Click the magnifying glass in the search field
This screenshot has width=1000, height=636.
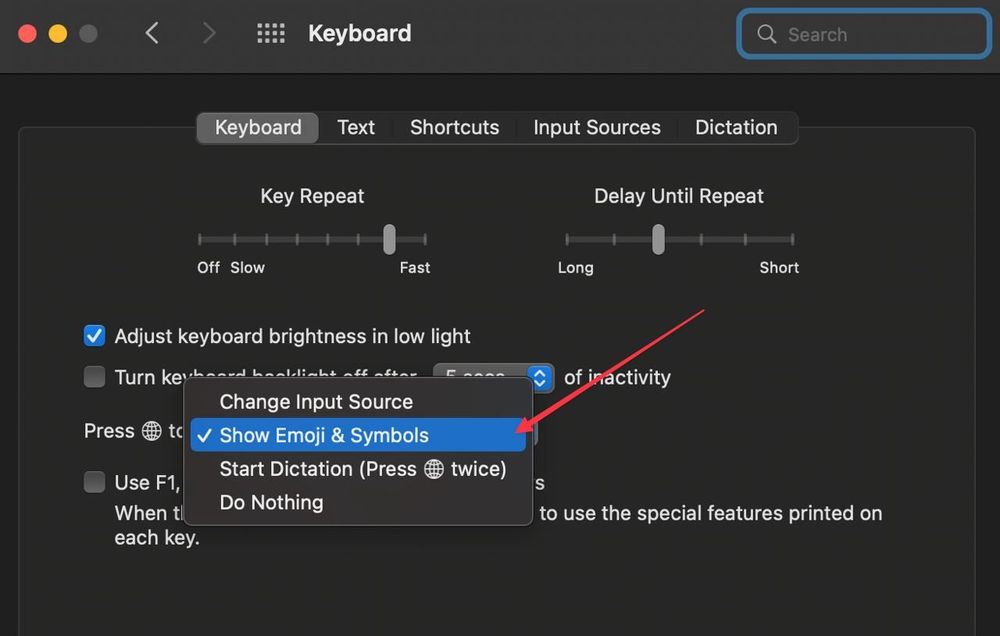coord(766,34)
